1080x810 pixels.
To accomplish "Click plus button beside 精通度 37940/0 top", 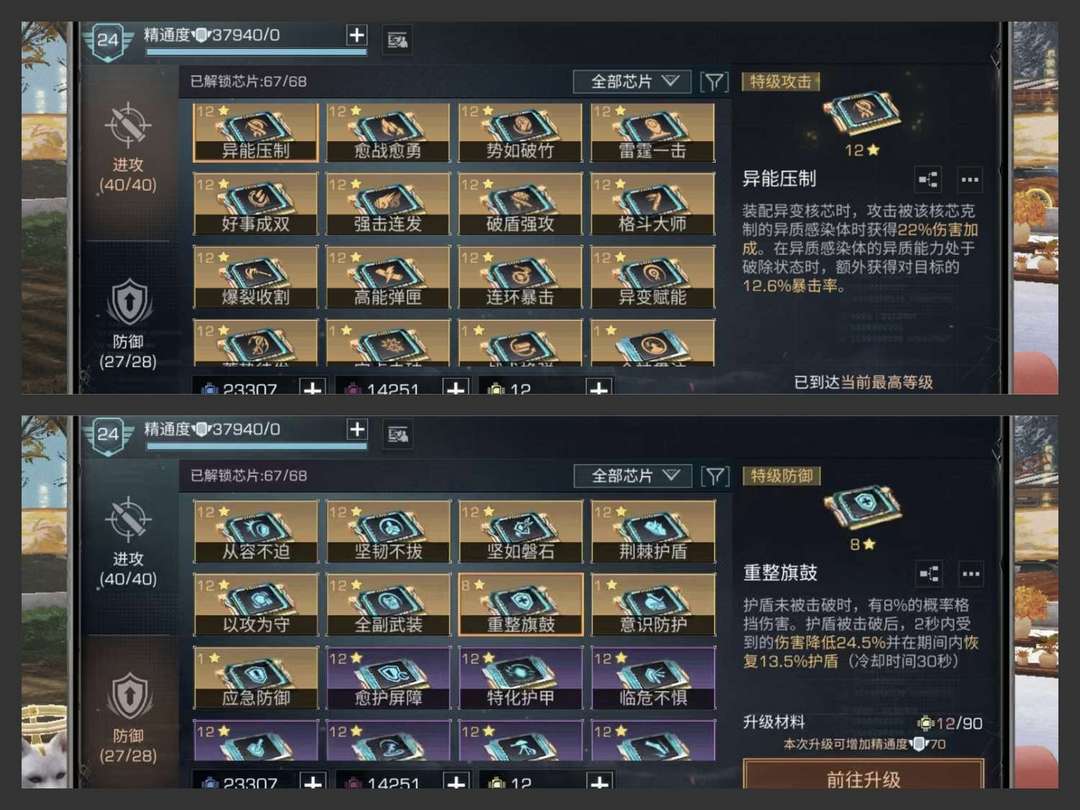I will point(357,35).
